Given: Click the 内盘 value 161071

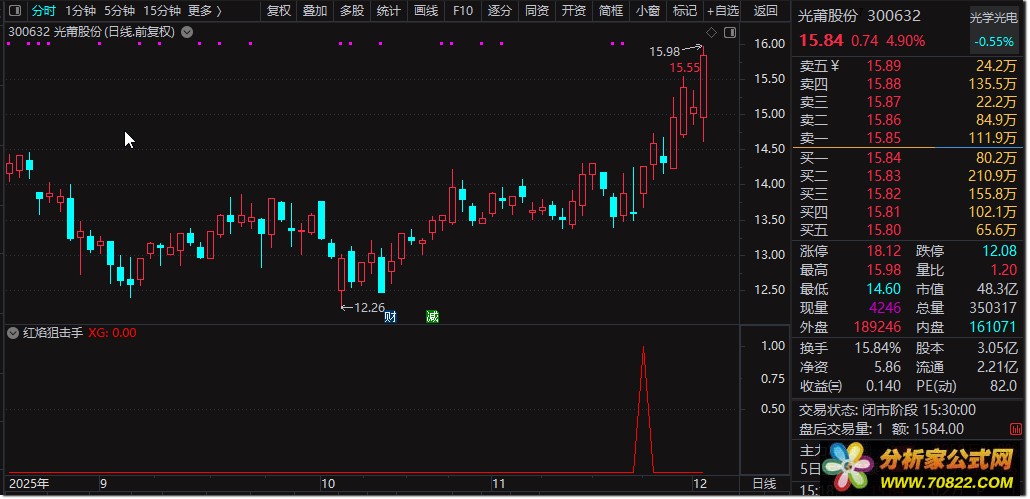Looking at the screenshot, I should click(993, 326).
